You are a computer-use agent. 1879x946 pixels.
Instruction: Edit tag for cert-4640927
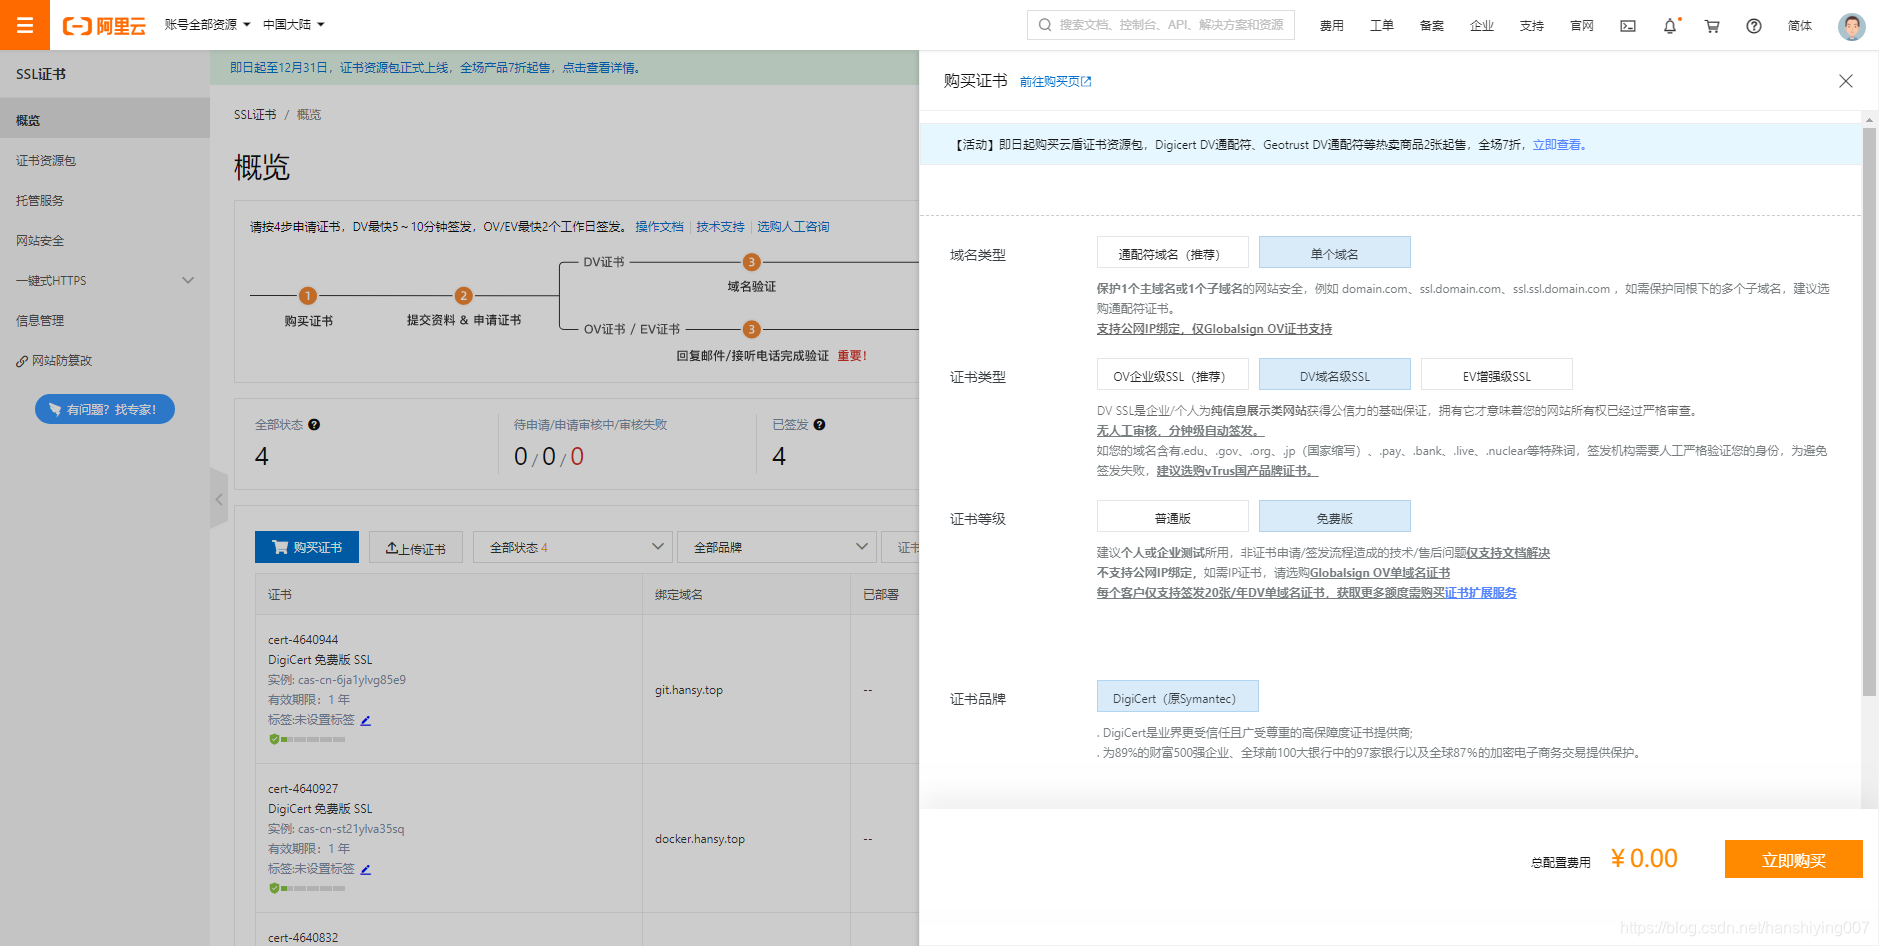point(366,869)
